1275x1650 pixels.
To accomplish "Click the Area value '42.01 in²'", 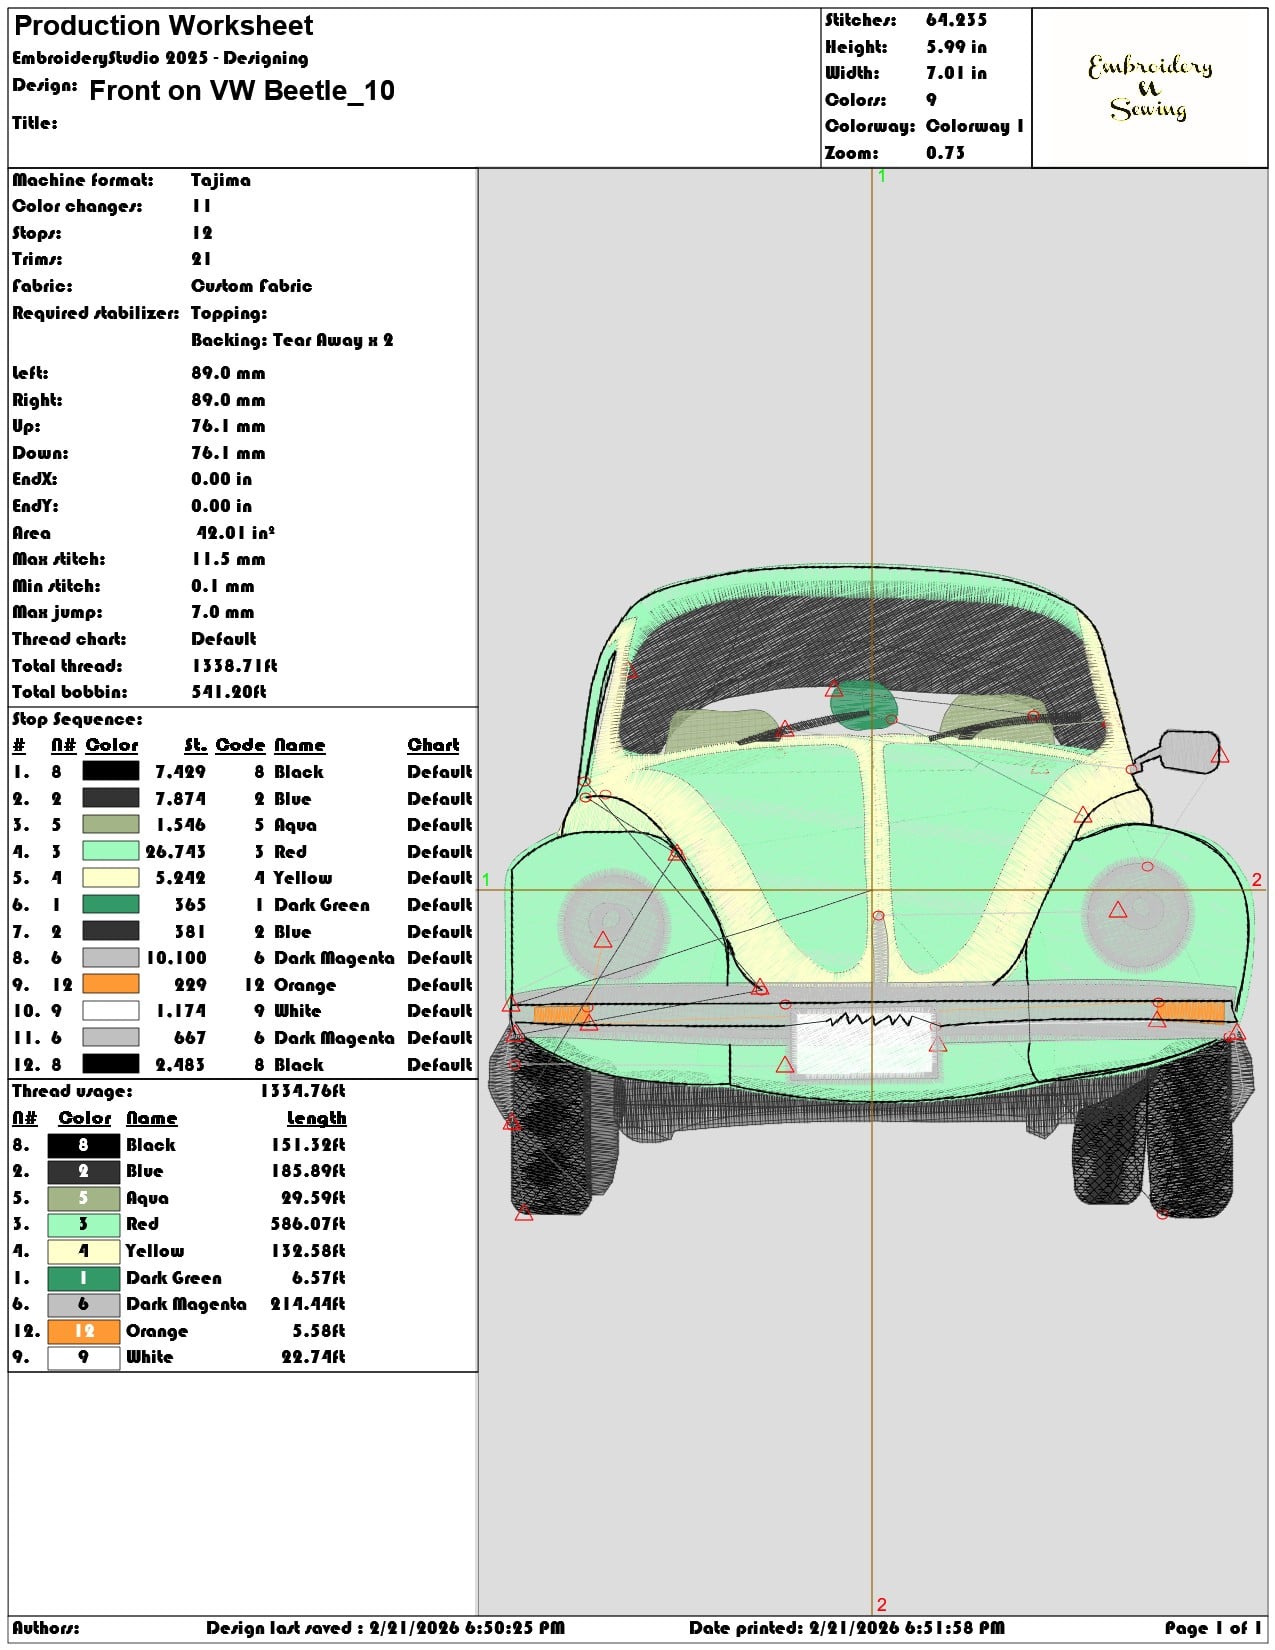I will pyautogui.click(x=236, y=533).
